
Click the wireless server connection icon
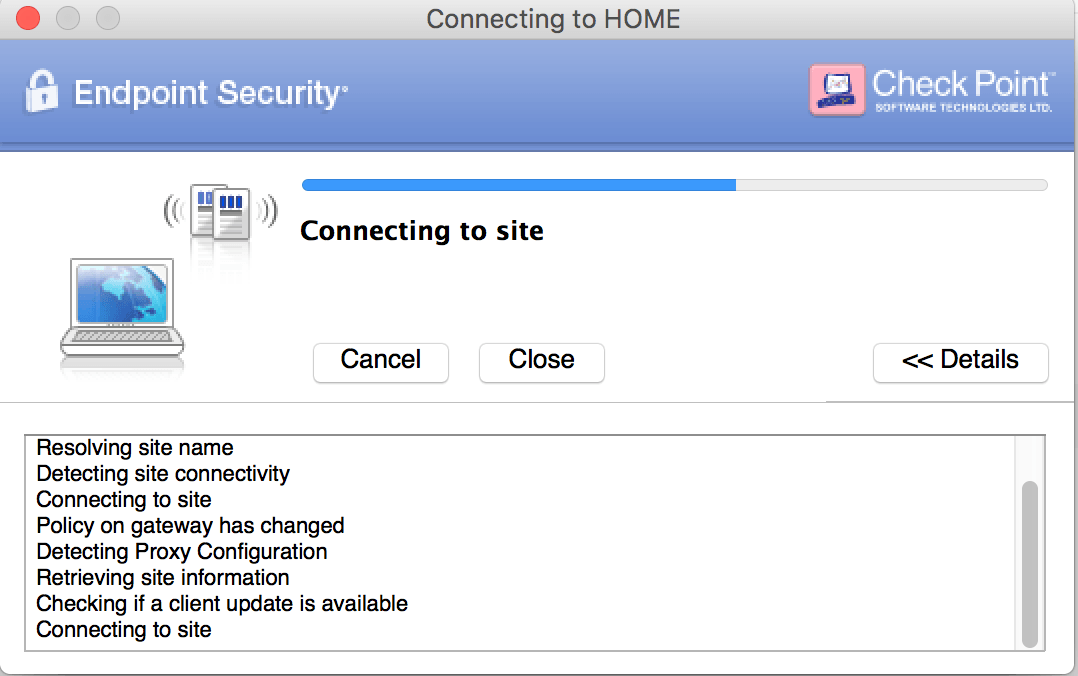pyautogui.click(x=220, y=211)
